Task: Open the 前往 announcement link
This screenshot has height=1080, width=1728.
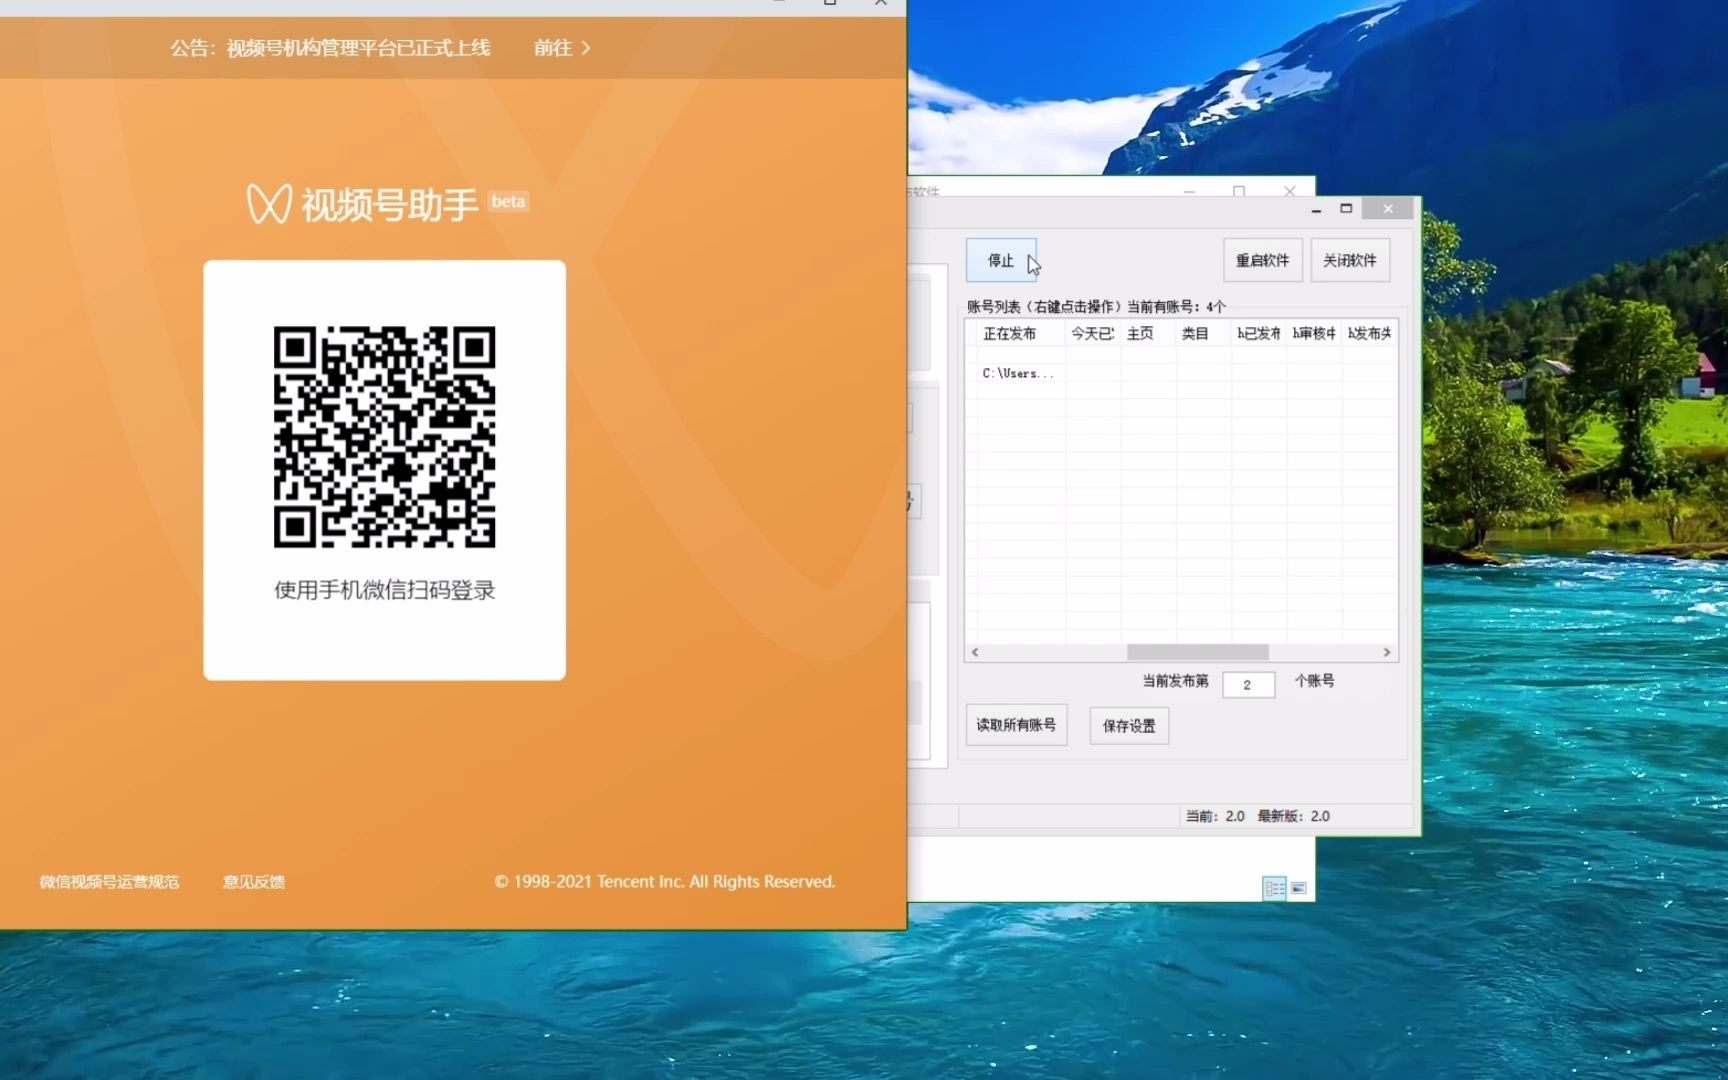Action: click(x=551, y=47)
